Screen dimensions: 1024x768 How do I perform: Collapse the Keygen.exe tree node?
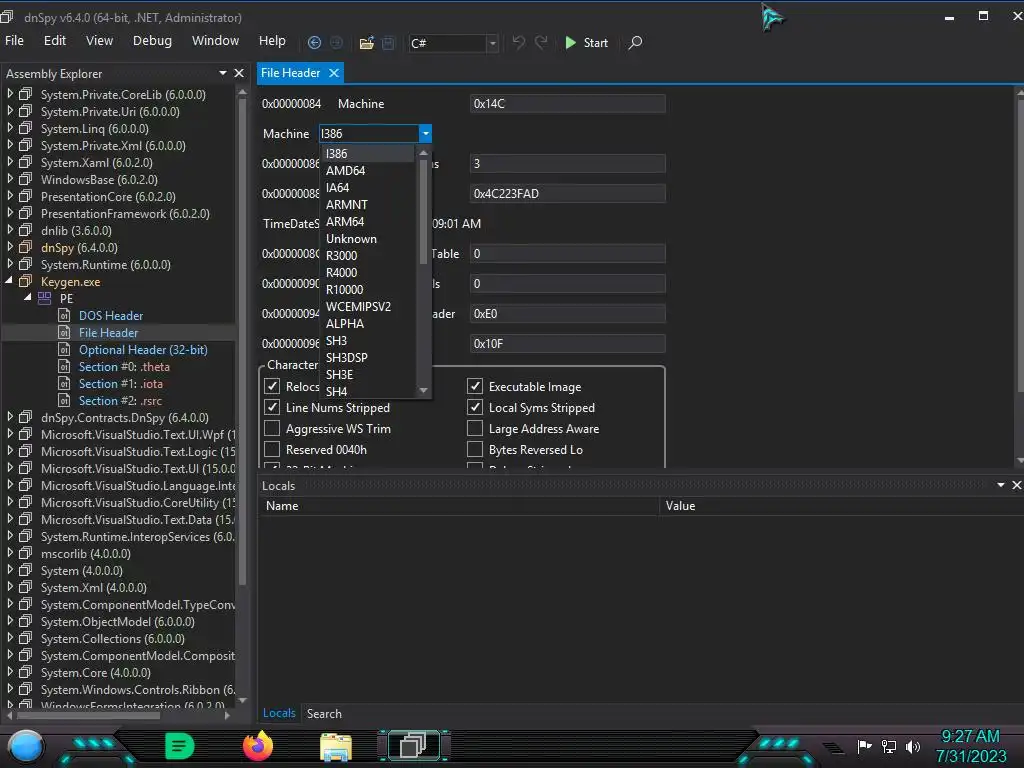[x=9, y=281]
